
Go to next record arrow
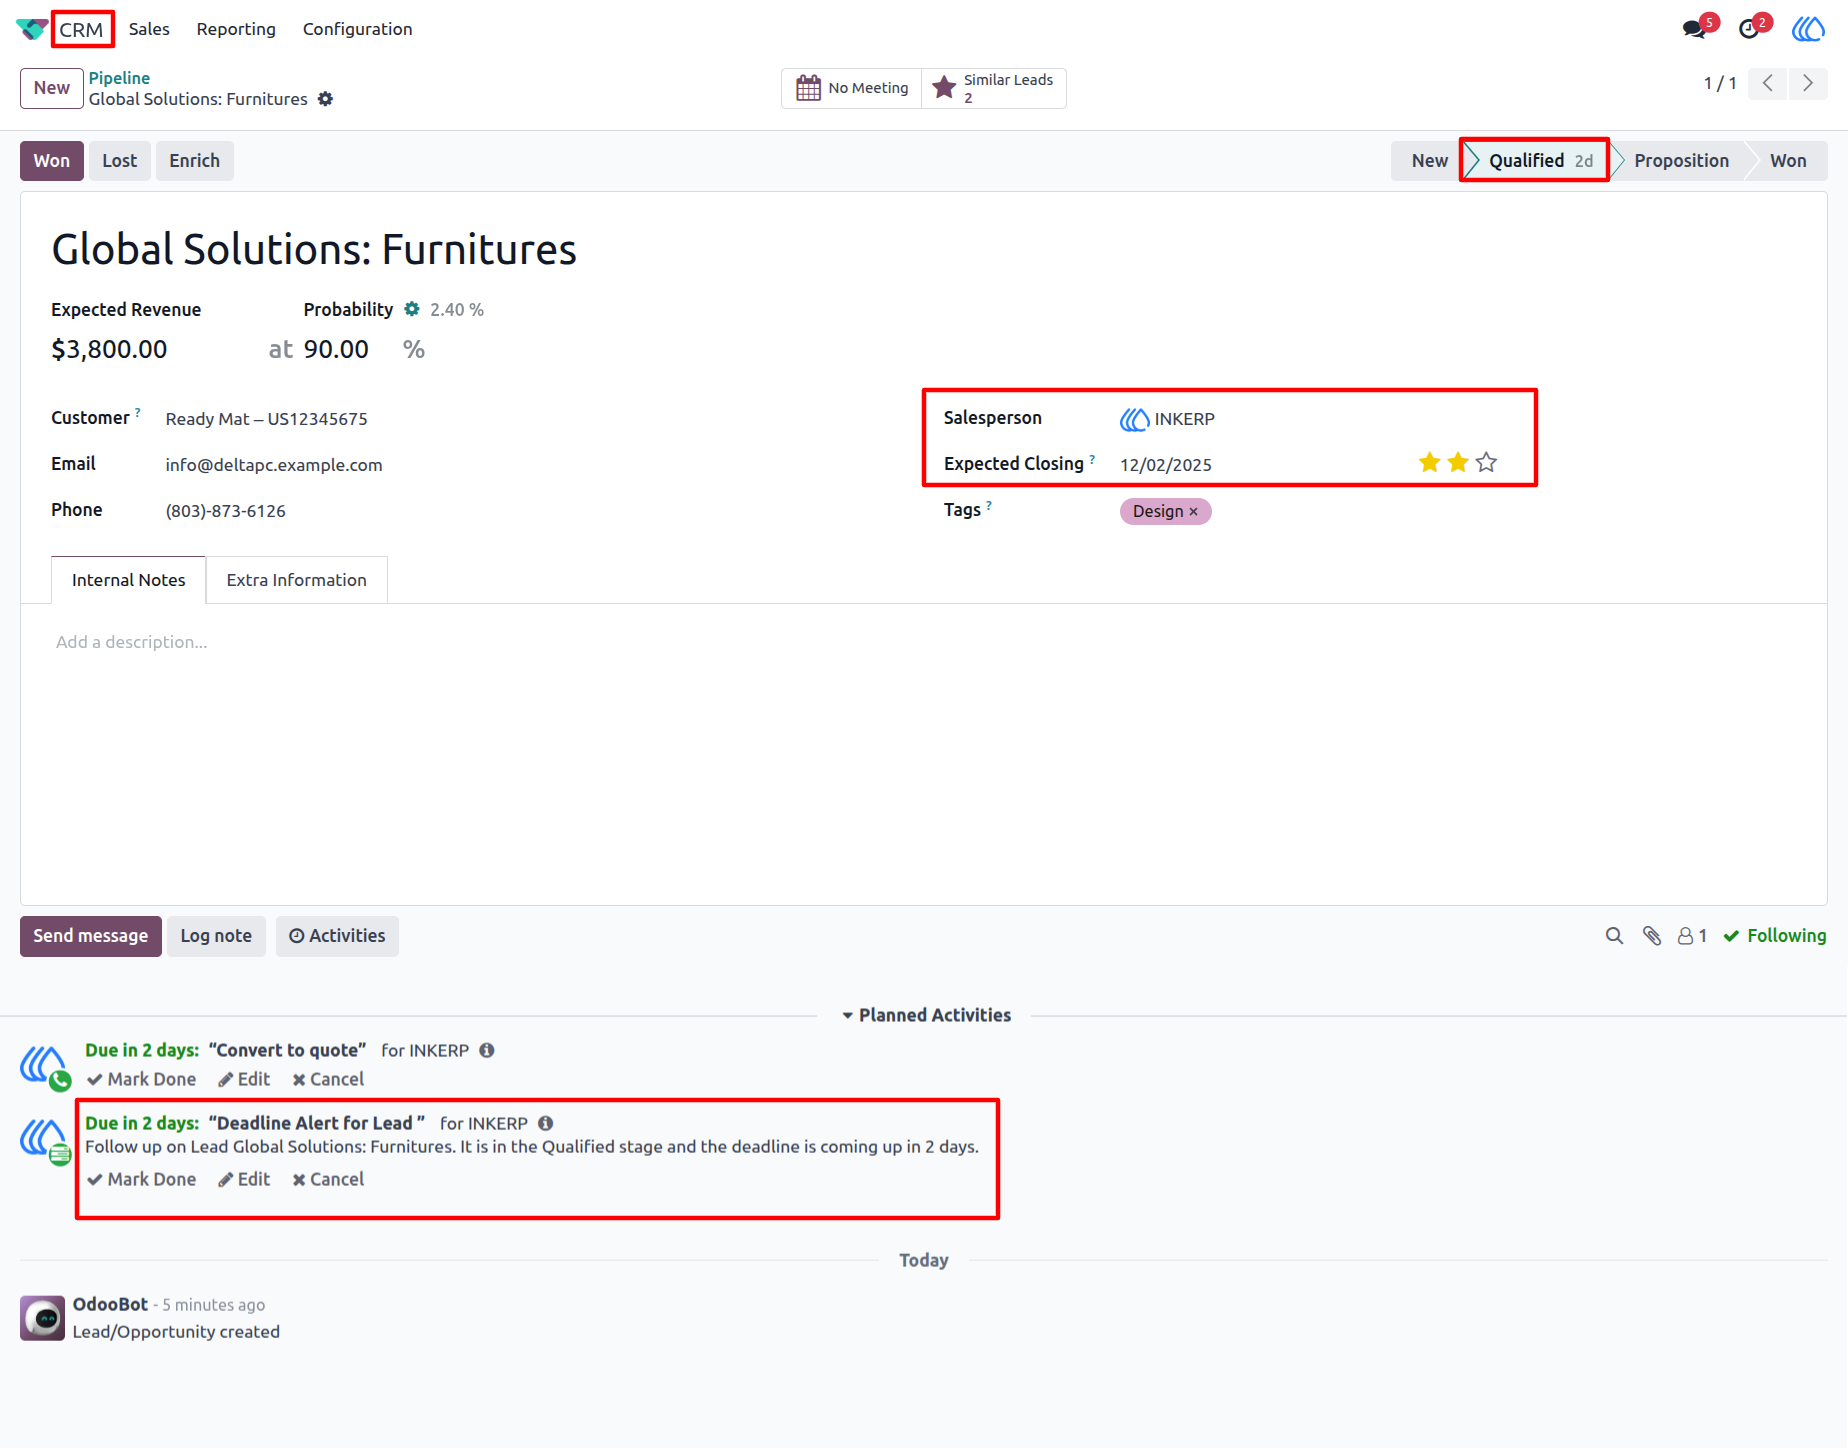[x=1808, y=83]
